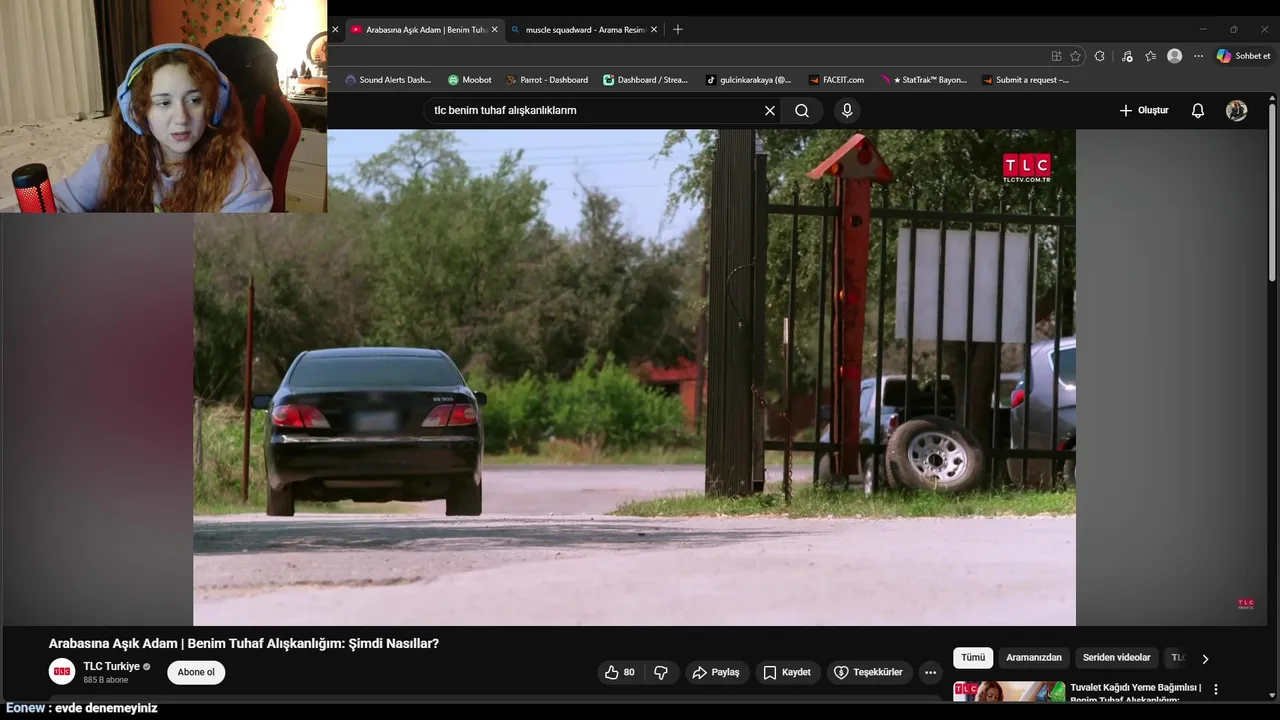Open a new browser tab
The image size is (1280, 720).
click(678, 30)
